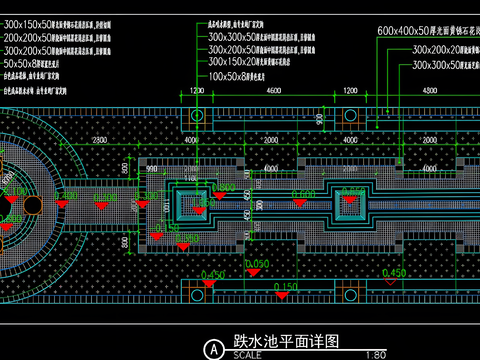
Task: Click the hollow red triangle below 0.450
Action: pos(390,282)
